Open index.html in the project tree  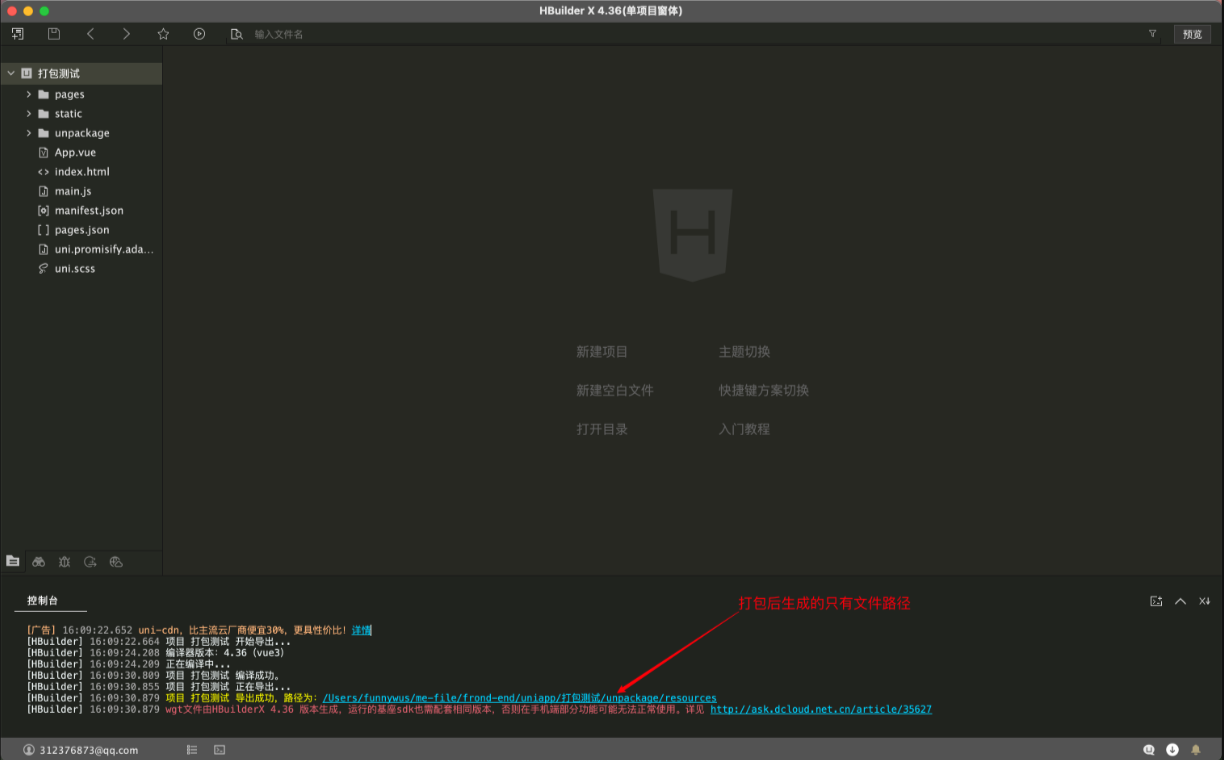tap(82, 172)
